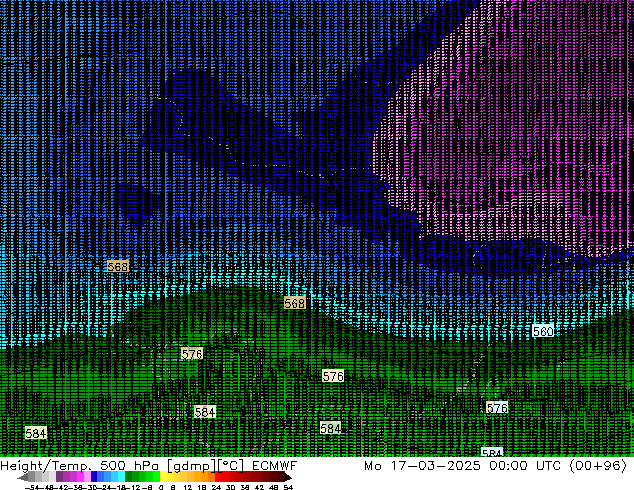Click the 'ECMWF' model name
Viewport: 634px width, 490px height.
(x=275, y=466)
